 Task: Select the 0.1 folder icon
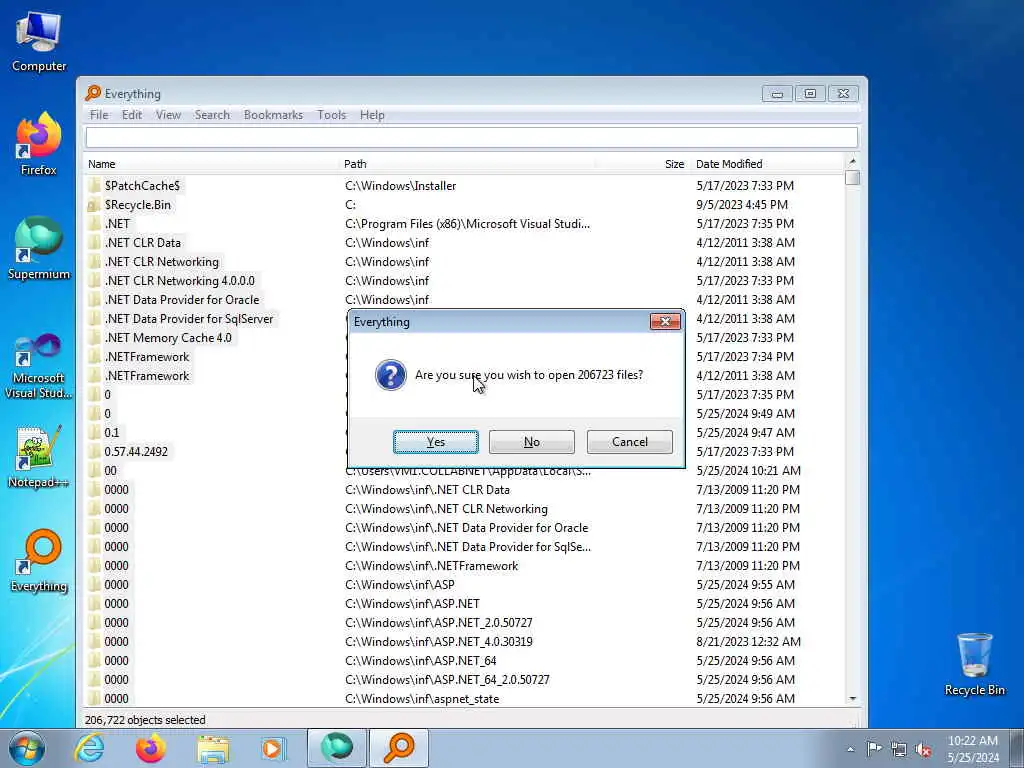coord(94,433)
